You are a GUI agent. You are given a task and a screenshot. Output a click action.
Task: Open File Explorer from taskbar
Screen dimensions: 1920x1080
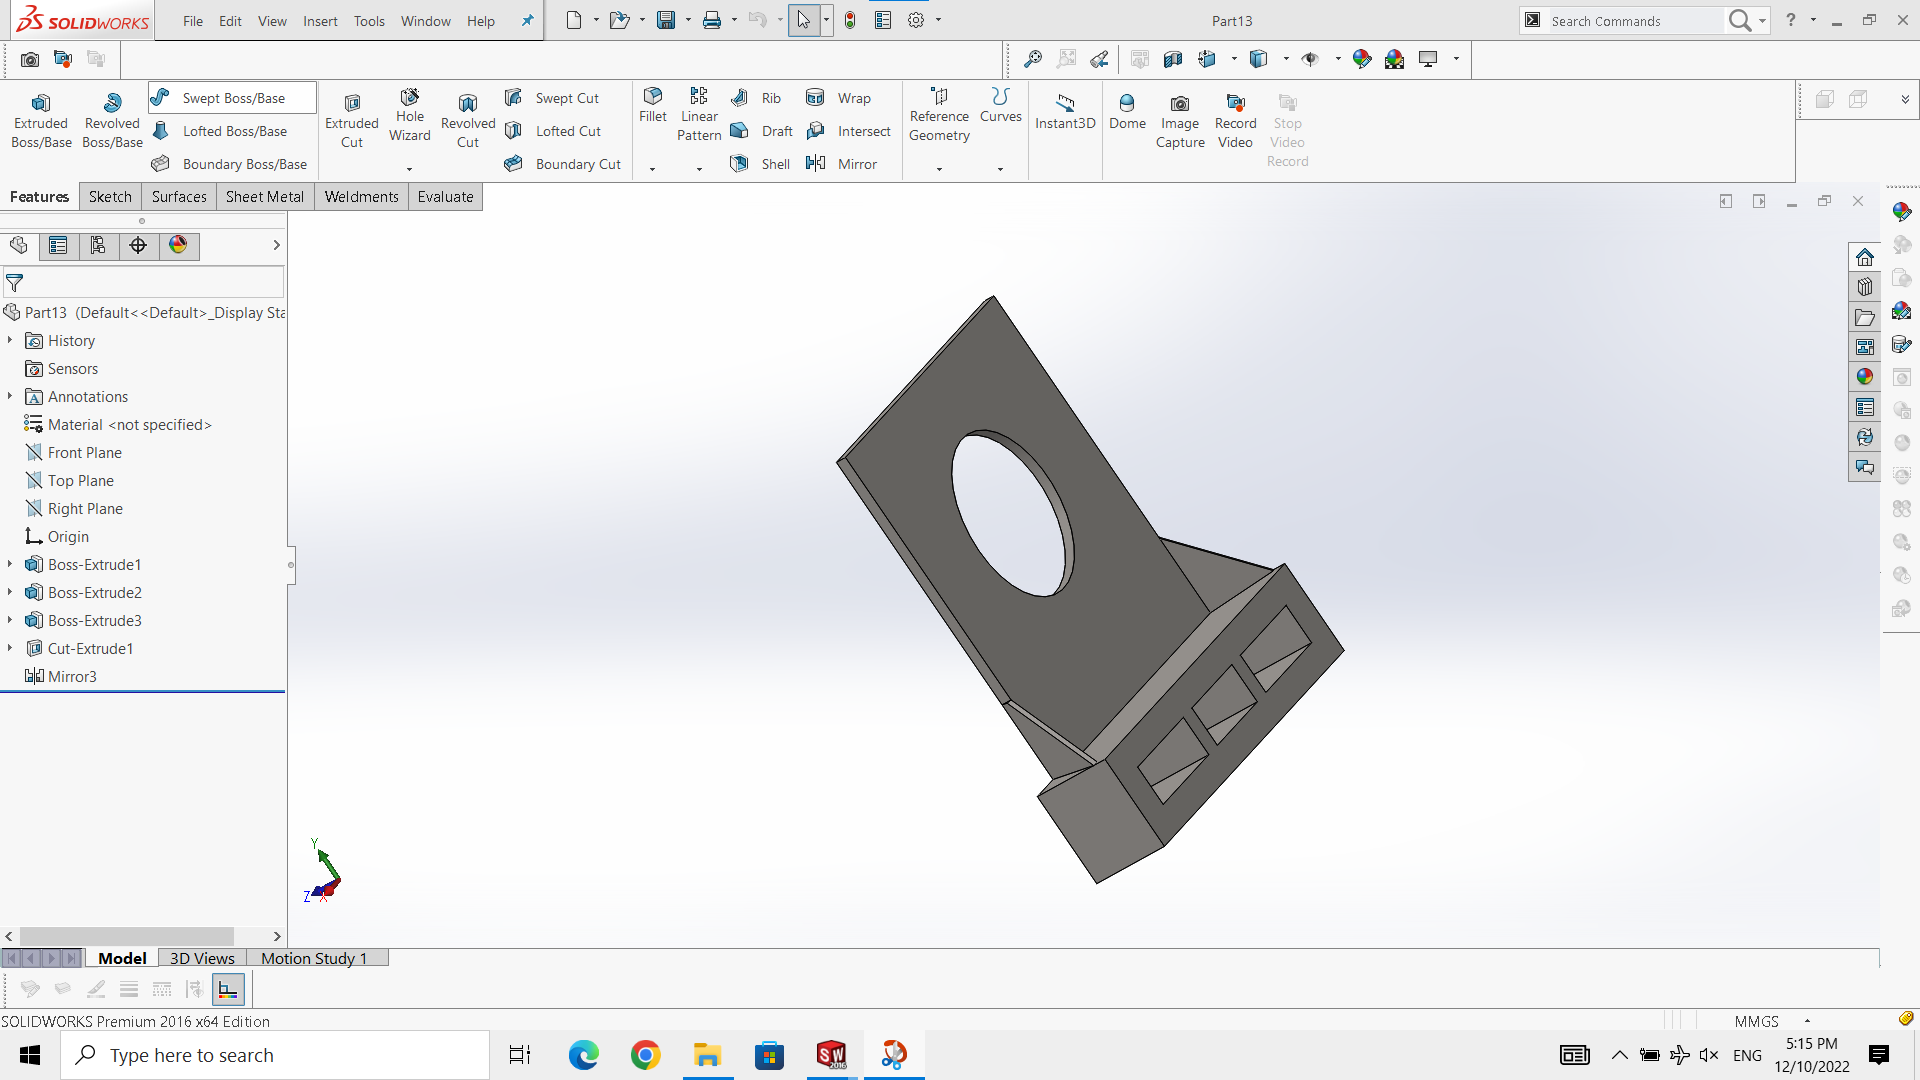pyautogui.click(x=708, y=1055)
